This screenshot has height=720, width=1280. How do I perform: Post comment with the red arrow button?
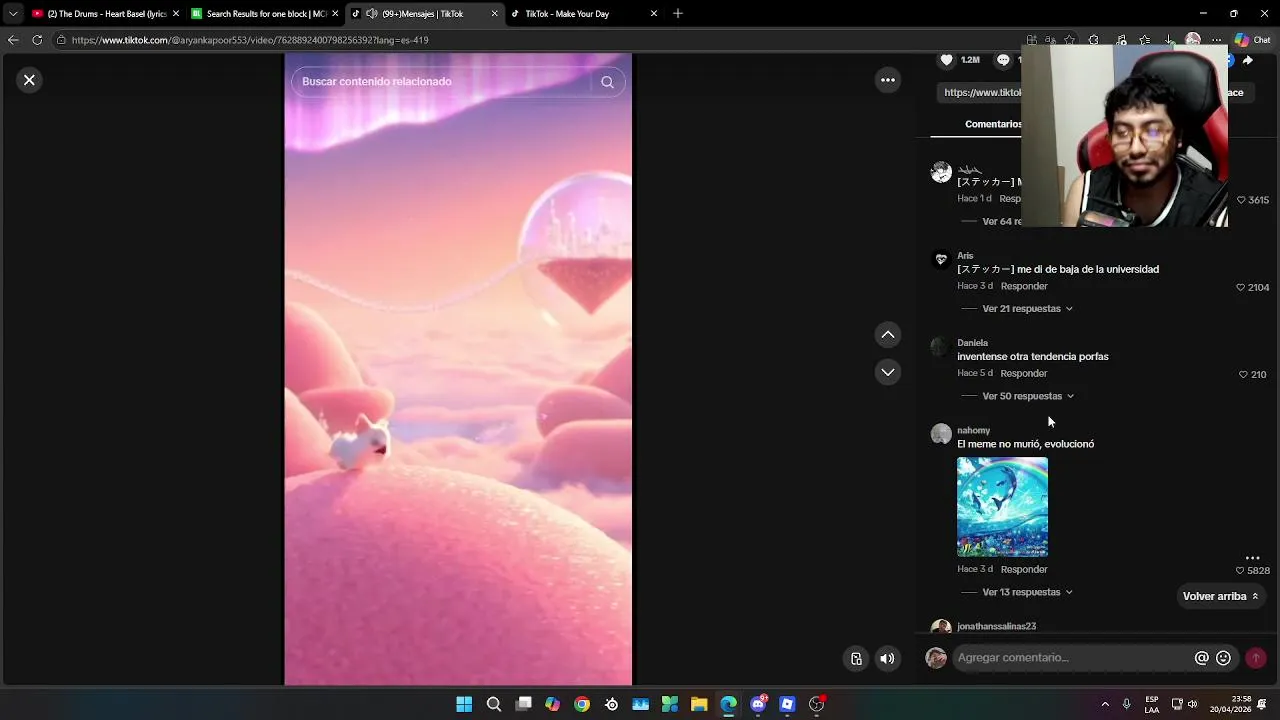pos(1256,658)
